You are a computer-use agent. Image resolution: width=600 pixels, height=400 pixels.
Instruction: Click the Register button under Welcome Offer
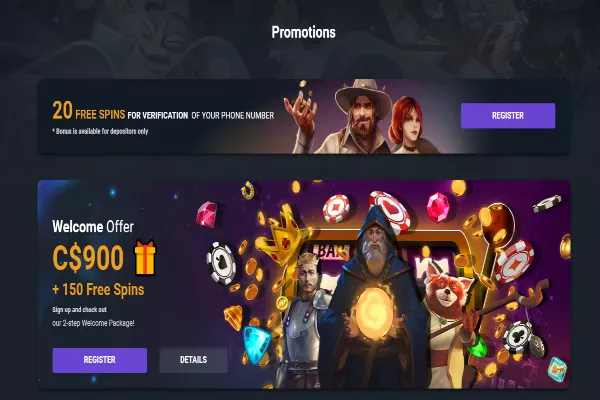click(99, 360)
